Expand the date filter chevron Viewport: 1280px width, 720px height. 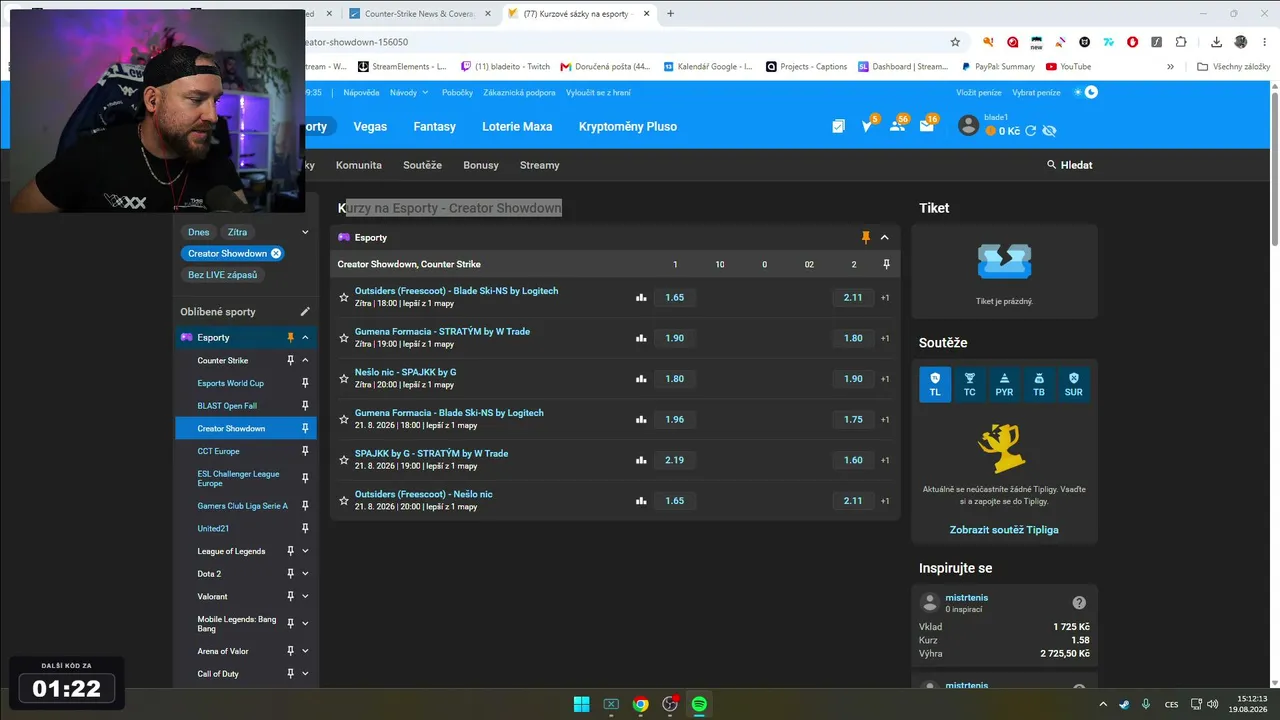click(x=305, y=232)
